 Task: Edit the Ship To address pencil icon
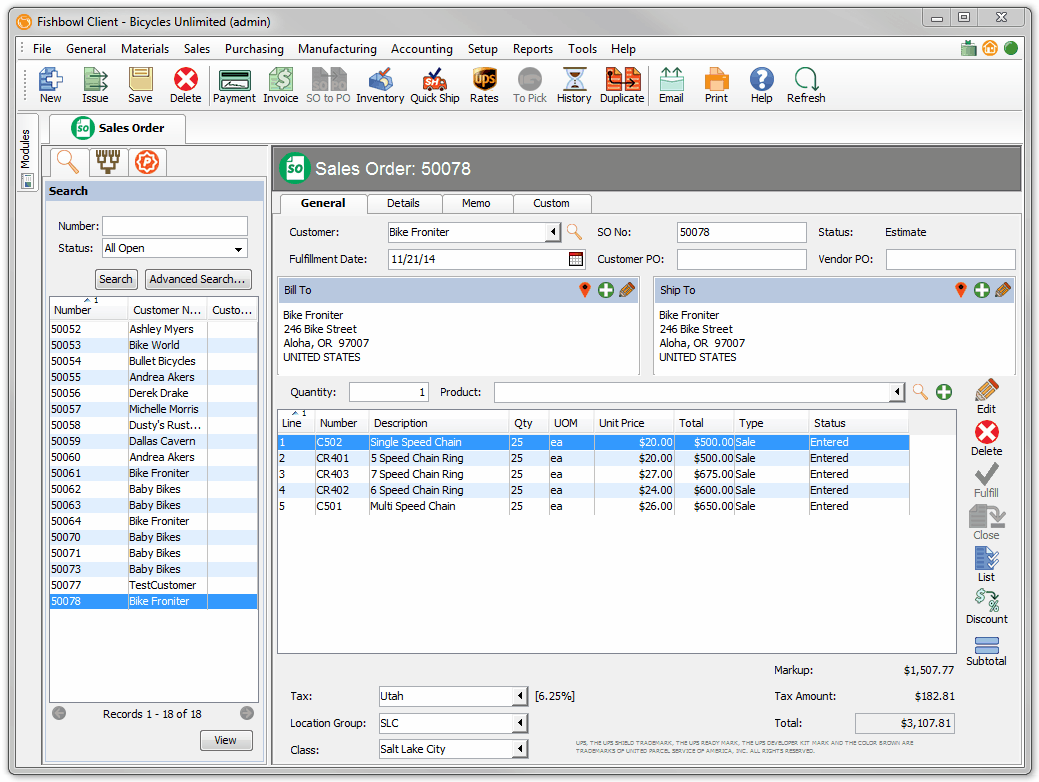pos(1003,290)
